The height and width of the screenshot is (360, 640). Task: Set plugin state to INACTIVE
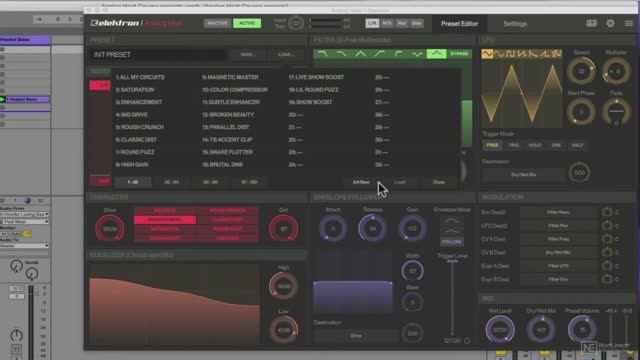[x=217, y=23]
